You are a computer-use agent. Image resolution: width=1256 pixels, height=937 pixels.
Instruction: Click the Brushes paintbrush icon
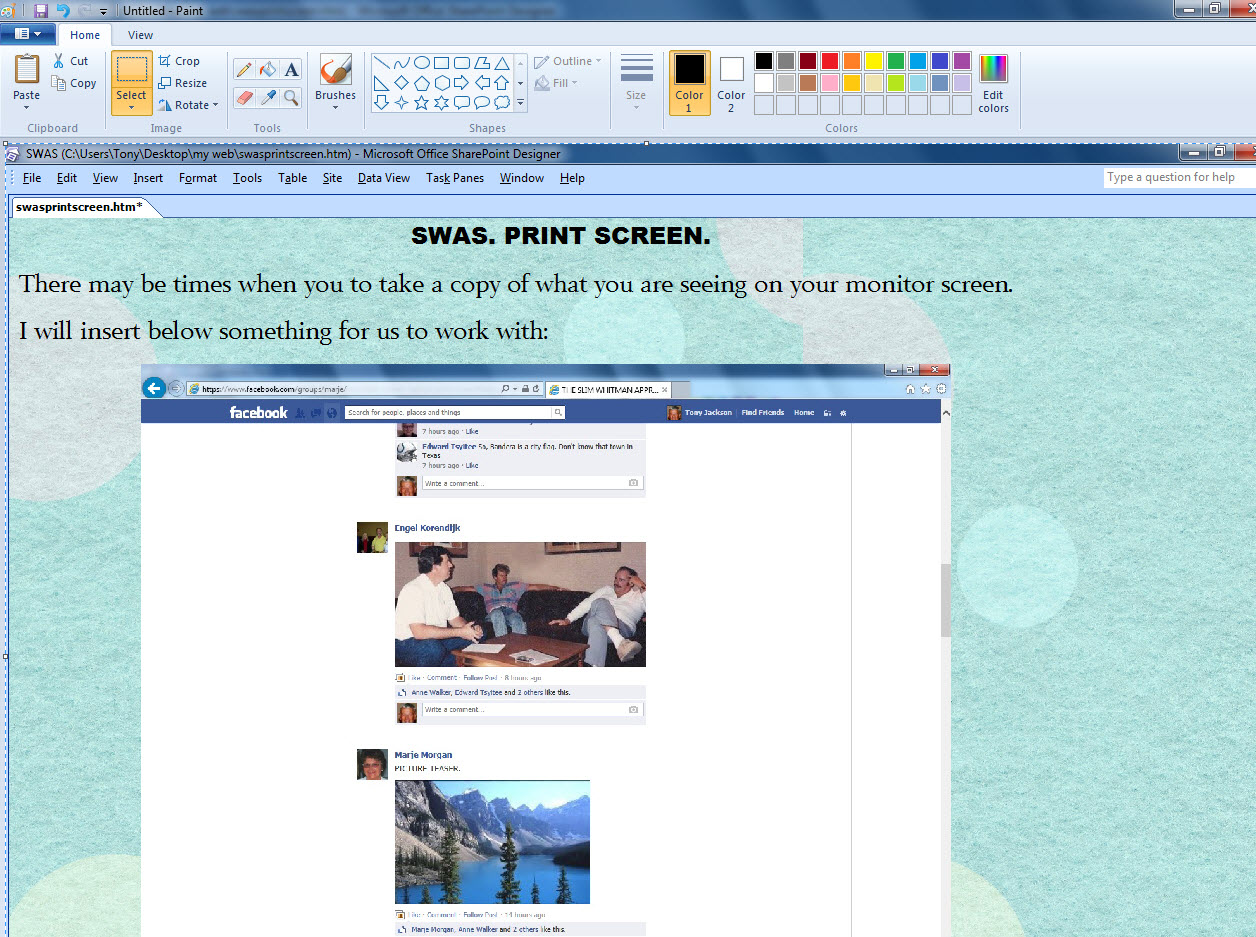pyautogui.click(x=335, y=69)
